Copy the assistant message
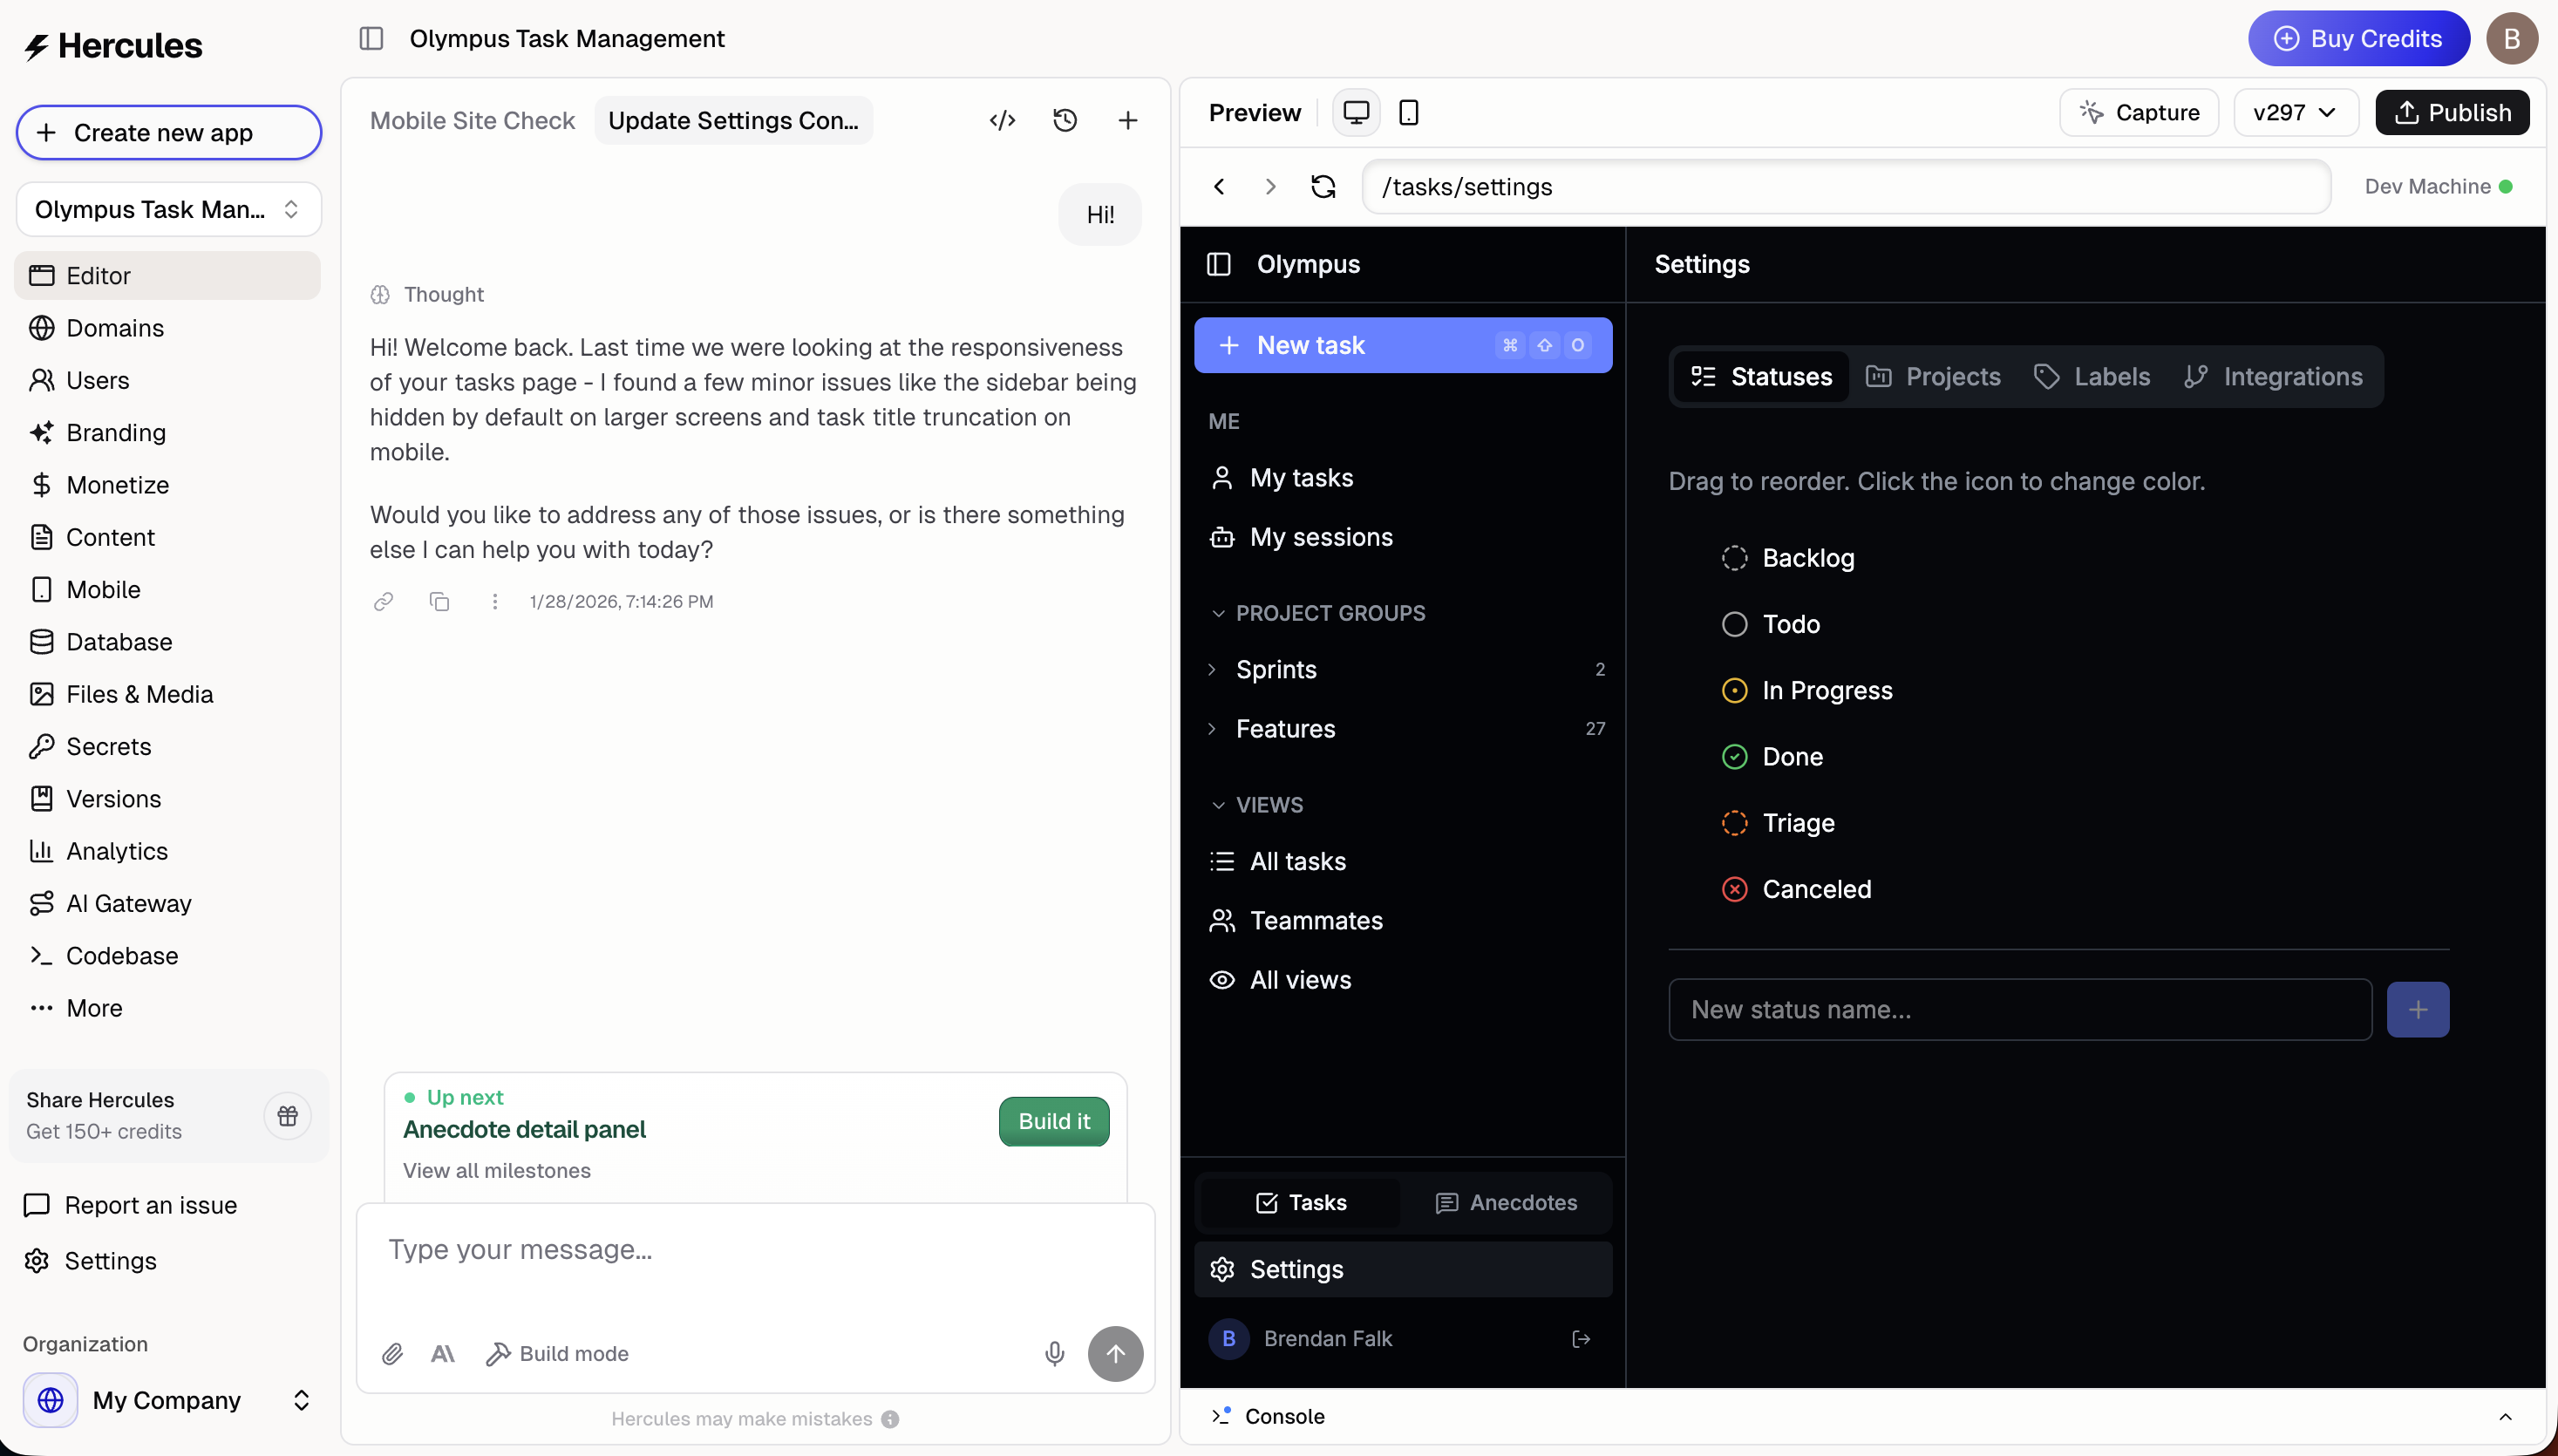Image resolution: width=2558 pixels, height=1456 pixels. point(439,601)
